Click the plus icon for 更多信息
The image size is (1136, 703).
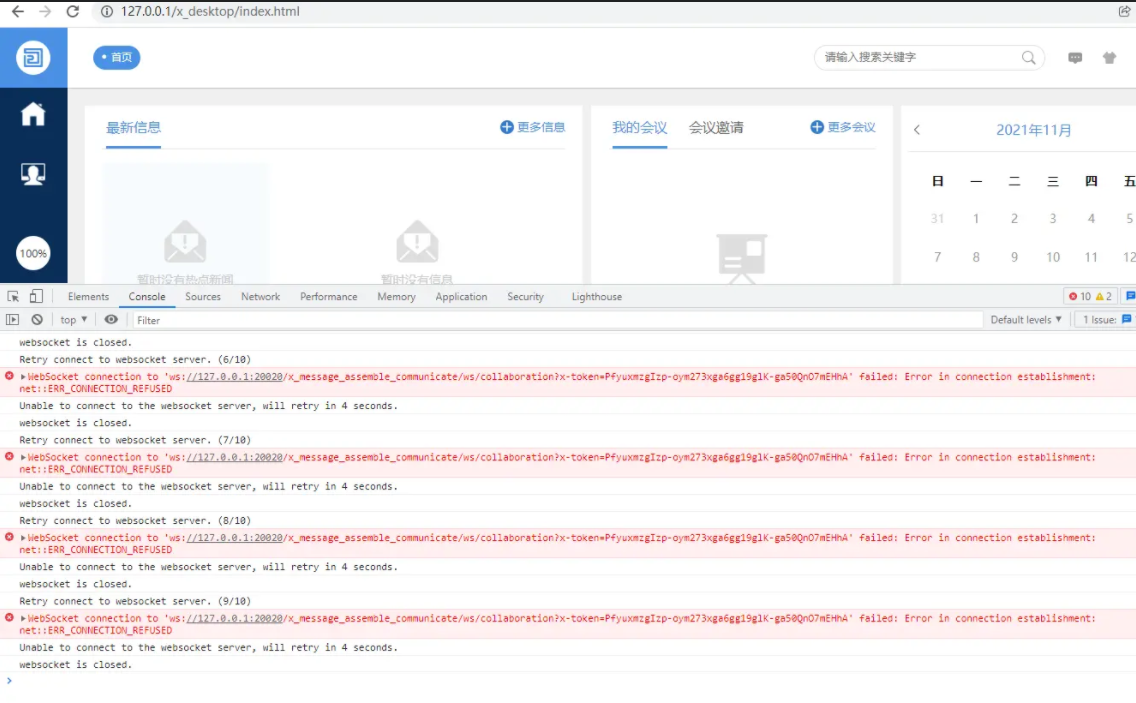(506, 127)
